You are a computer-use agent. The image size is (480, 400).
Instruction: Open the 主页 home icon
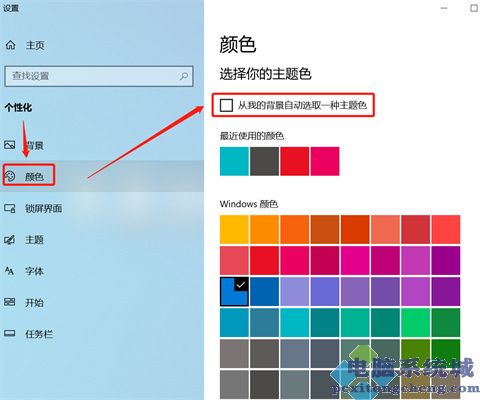coord(10,45)
